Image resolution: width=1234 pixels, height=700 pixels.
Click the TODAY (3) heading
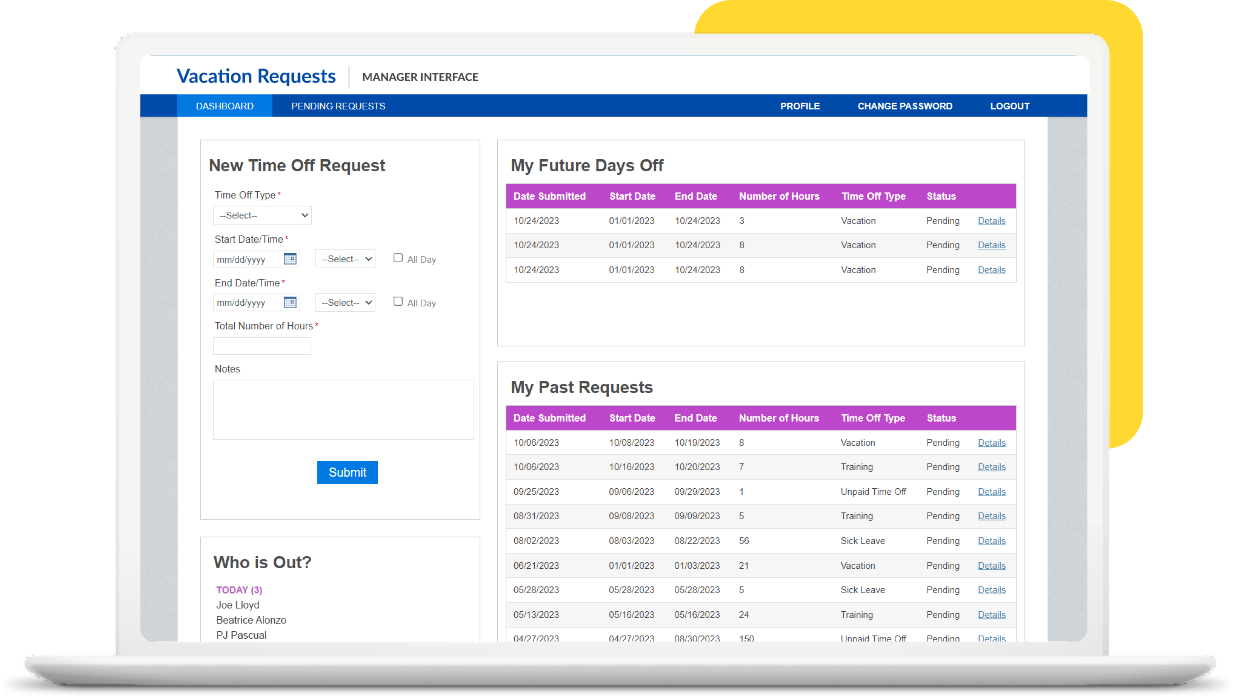(239, 590)
